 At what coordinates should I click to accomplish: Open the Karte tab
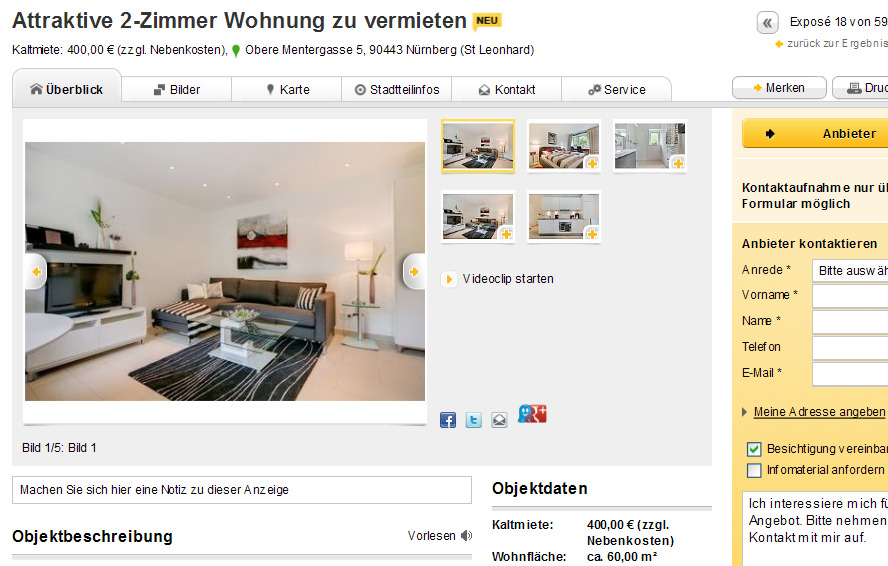point(287,90)
